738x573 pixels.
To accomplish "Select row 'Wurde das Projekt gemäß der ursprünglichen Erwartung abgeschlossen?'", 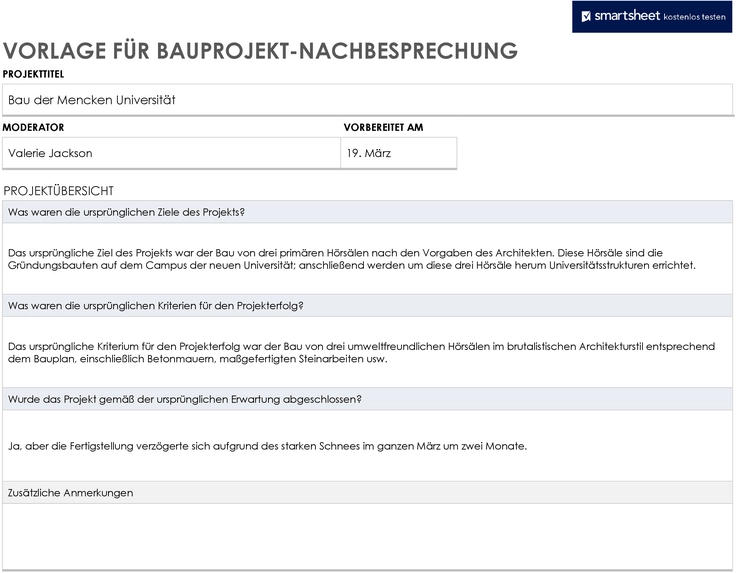I will pos(368,399).
